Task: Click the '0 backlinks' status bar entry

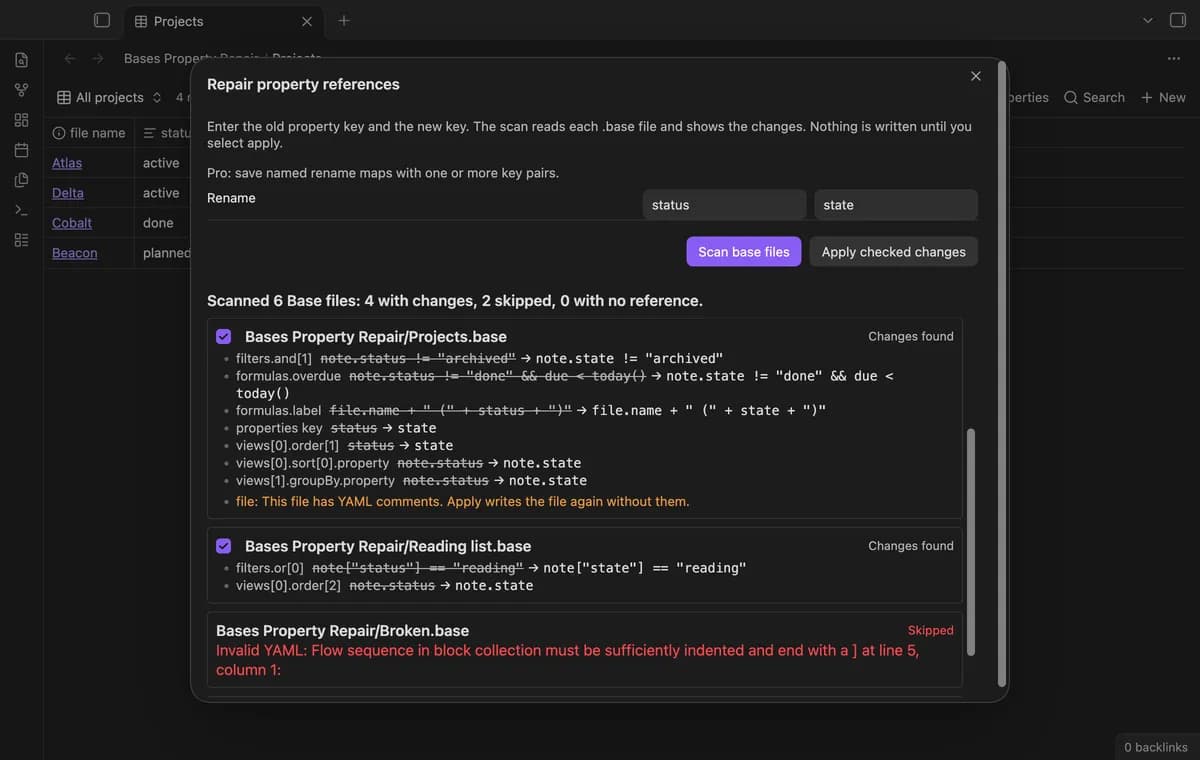Action: 1156,747
